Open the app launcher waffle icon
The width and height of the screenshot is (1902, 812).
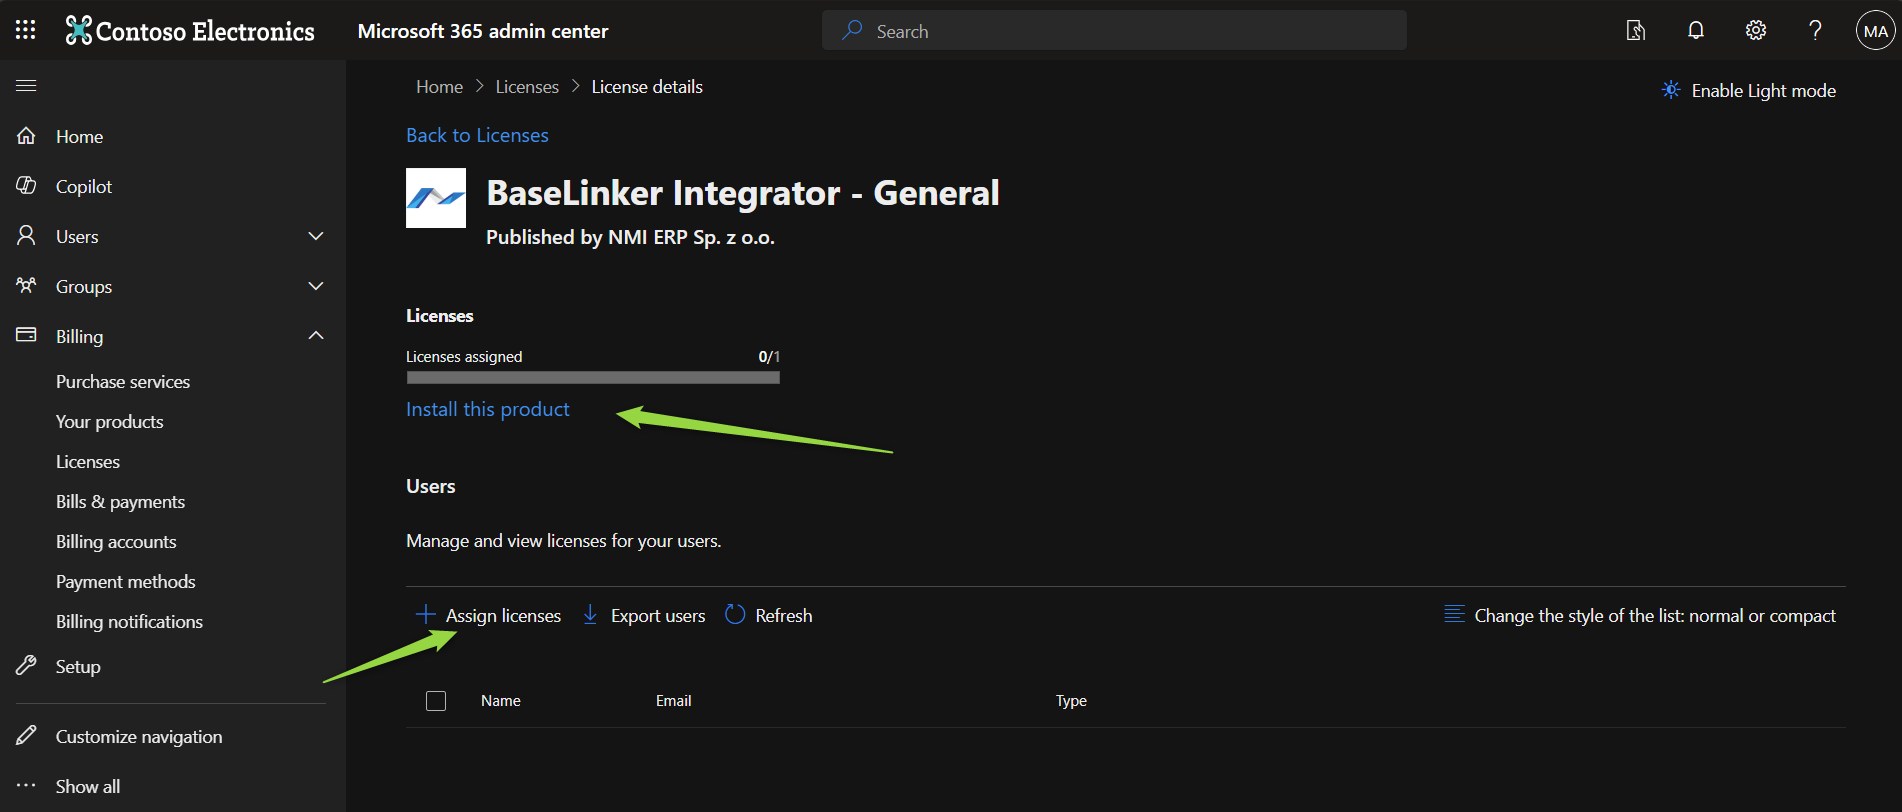click(x=26, y=30)
